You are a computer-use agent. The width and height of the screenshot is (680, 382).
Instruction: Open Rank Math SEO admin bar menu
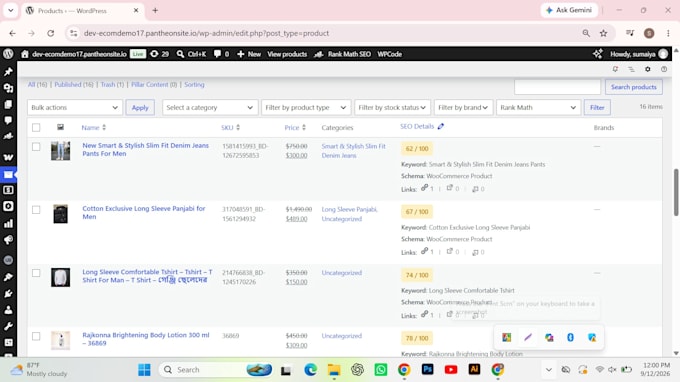coord(343,54)
